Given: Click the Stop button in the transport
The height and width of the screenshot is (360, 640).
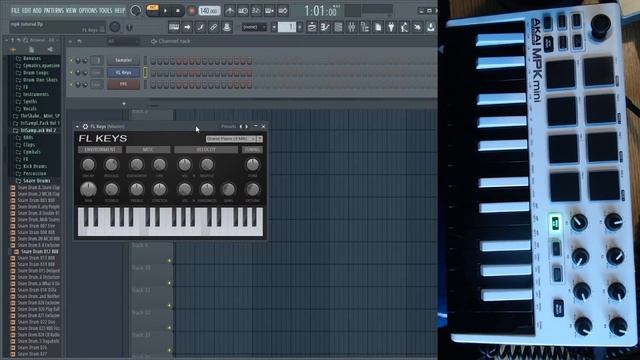Looking at the screenshot, I should click(x=178, y=11).
